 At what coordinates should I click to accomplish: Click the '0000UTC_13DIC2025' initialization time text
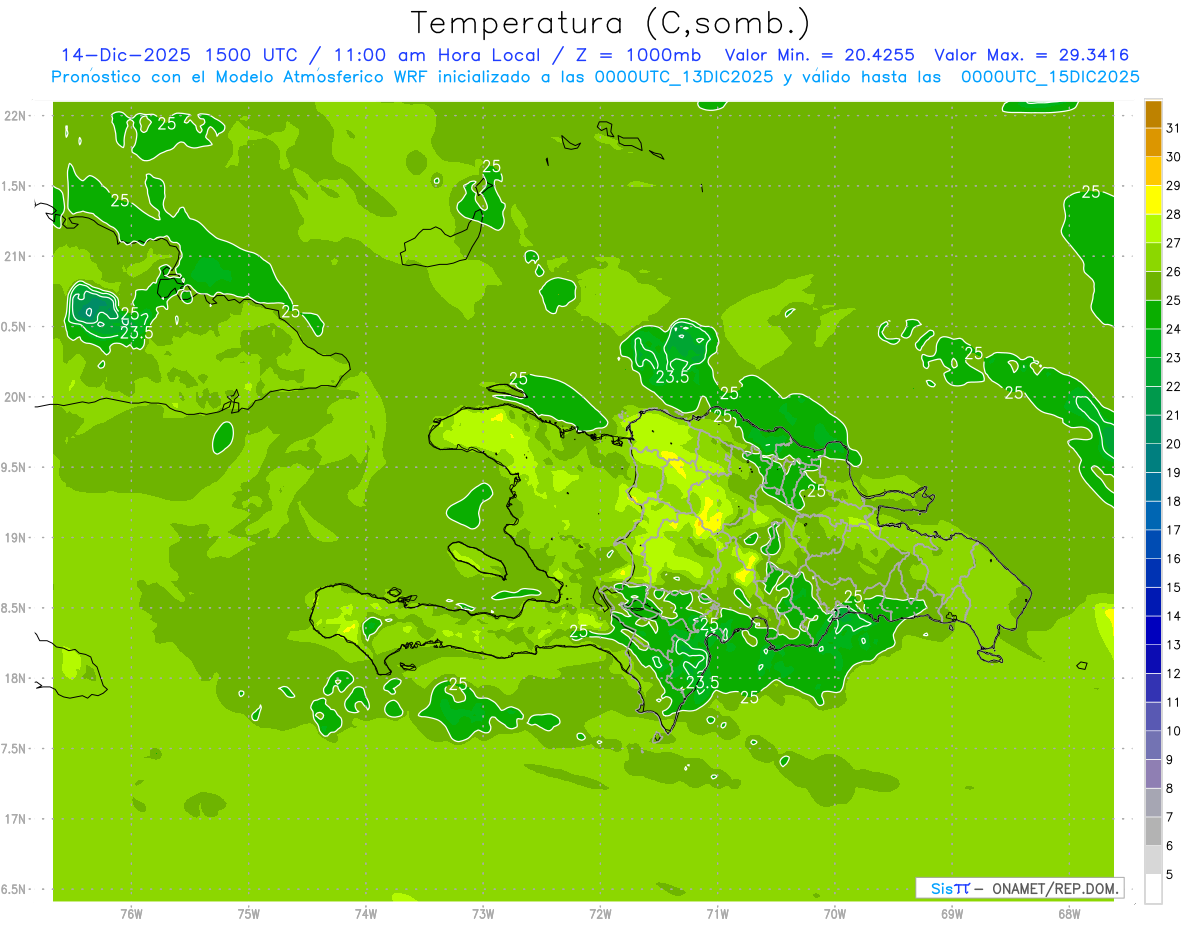(684, 77)
